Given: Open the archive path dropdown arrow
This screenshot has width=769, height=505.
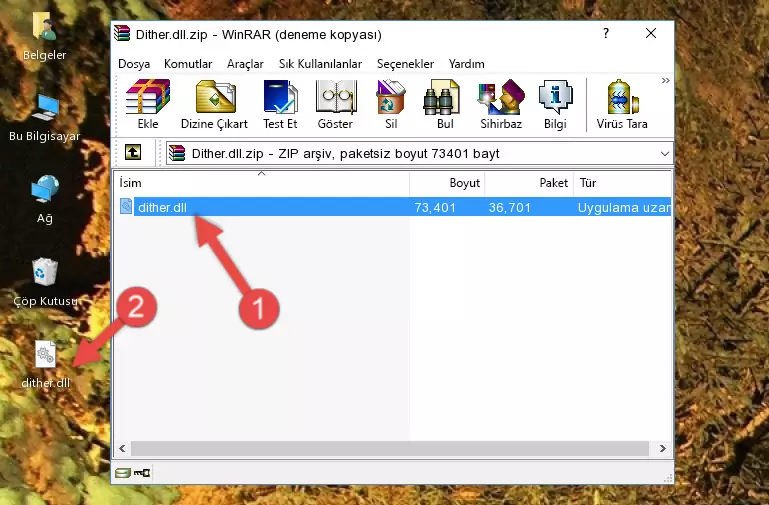Looking at the screenshot, I should pos(665,153).
